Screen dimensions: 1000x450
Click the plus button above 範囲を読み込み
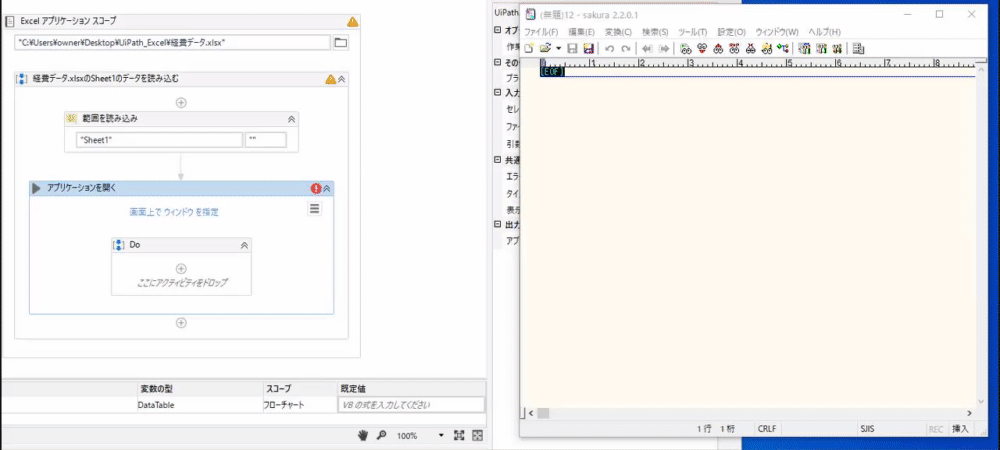click(181, 102)
